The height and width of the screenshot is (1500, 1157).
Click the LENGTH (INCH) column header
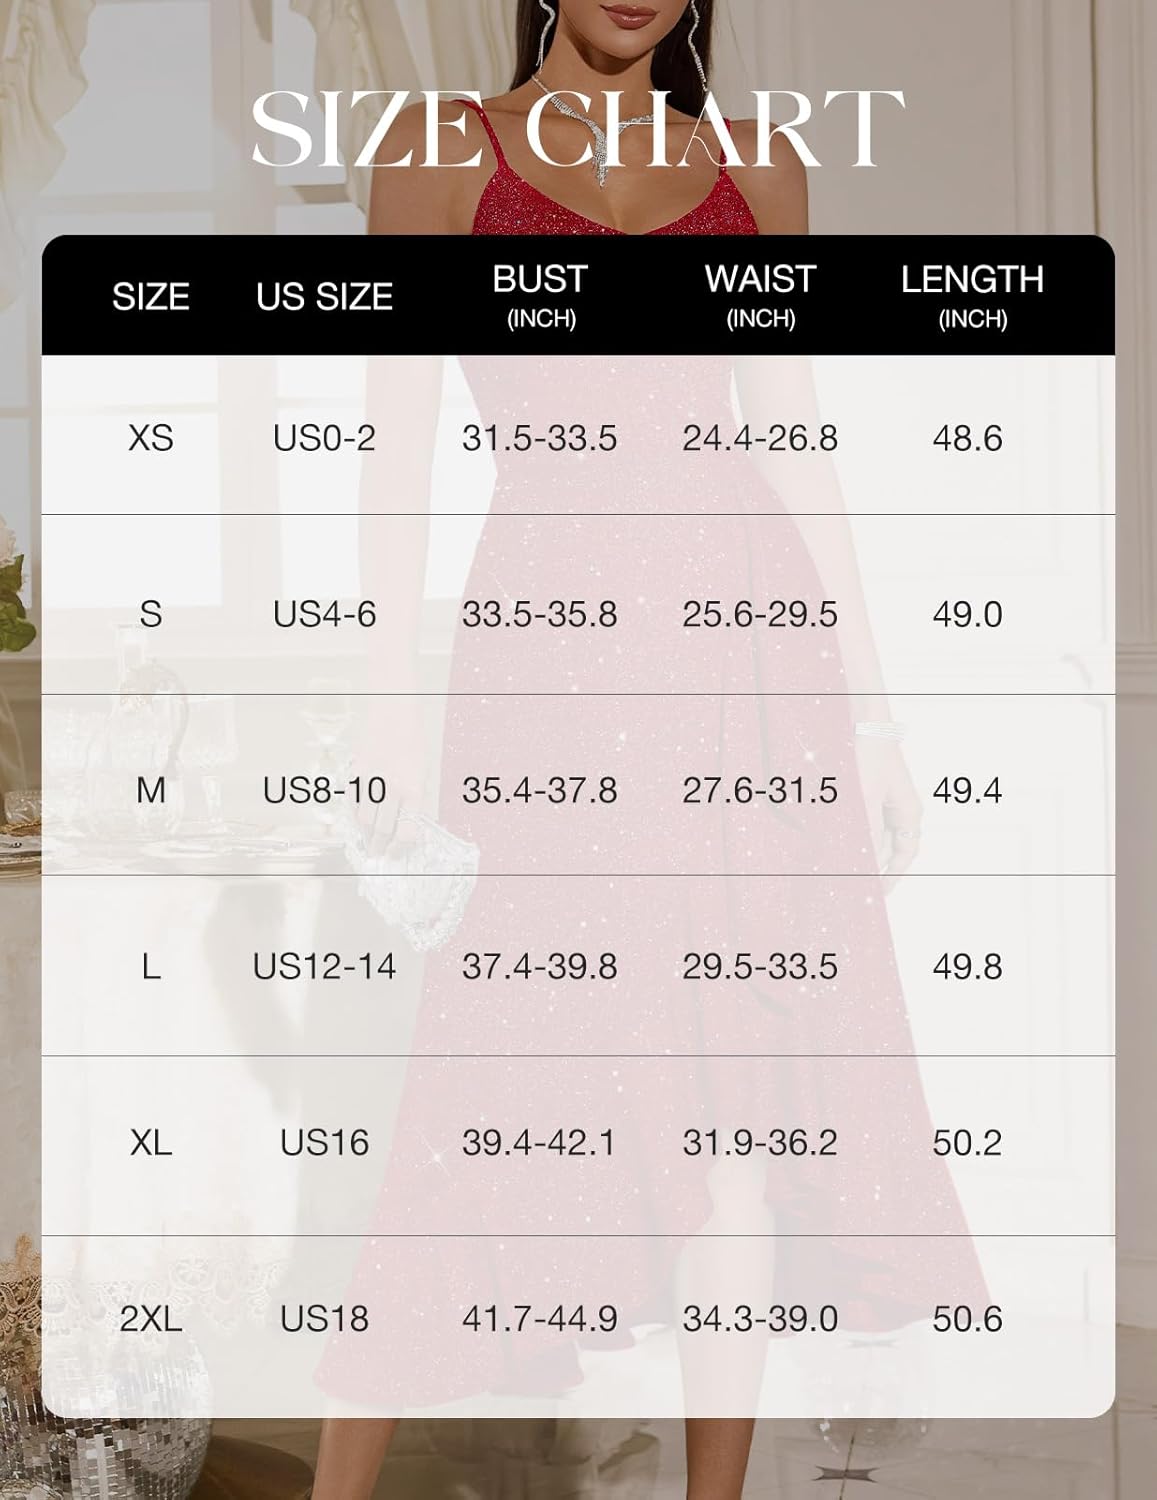coord(972,295)
